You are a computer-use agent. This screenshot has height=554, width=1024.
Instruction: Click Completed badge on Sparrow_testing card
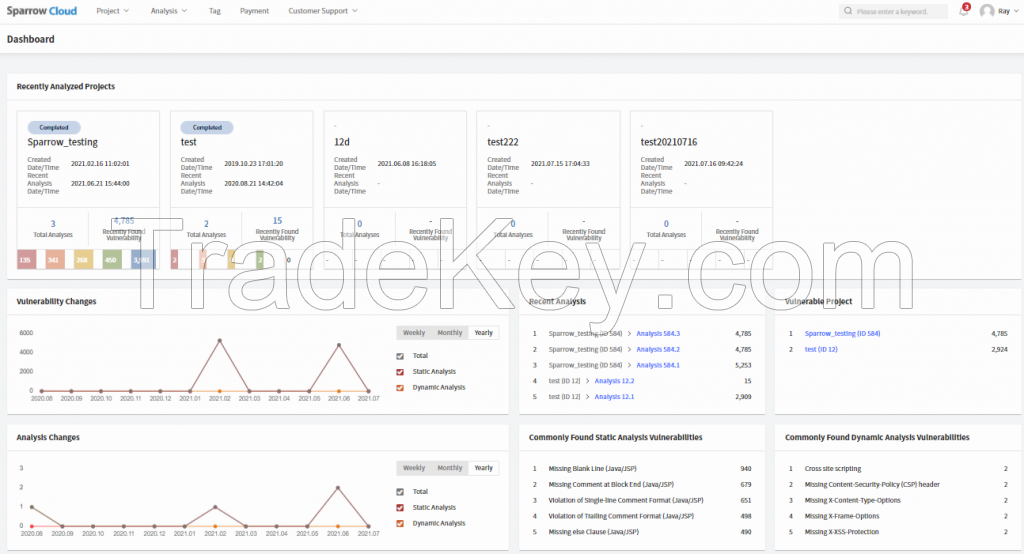(x=54, y=127)
